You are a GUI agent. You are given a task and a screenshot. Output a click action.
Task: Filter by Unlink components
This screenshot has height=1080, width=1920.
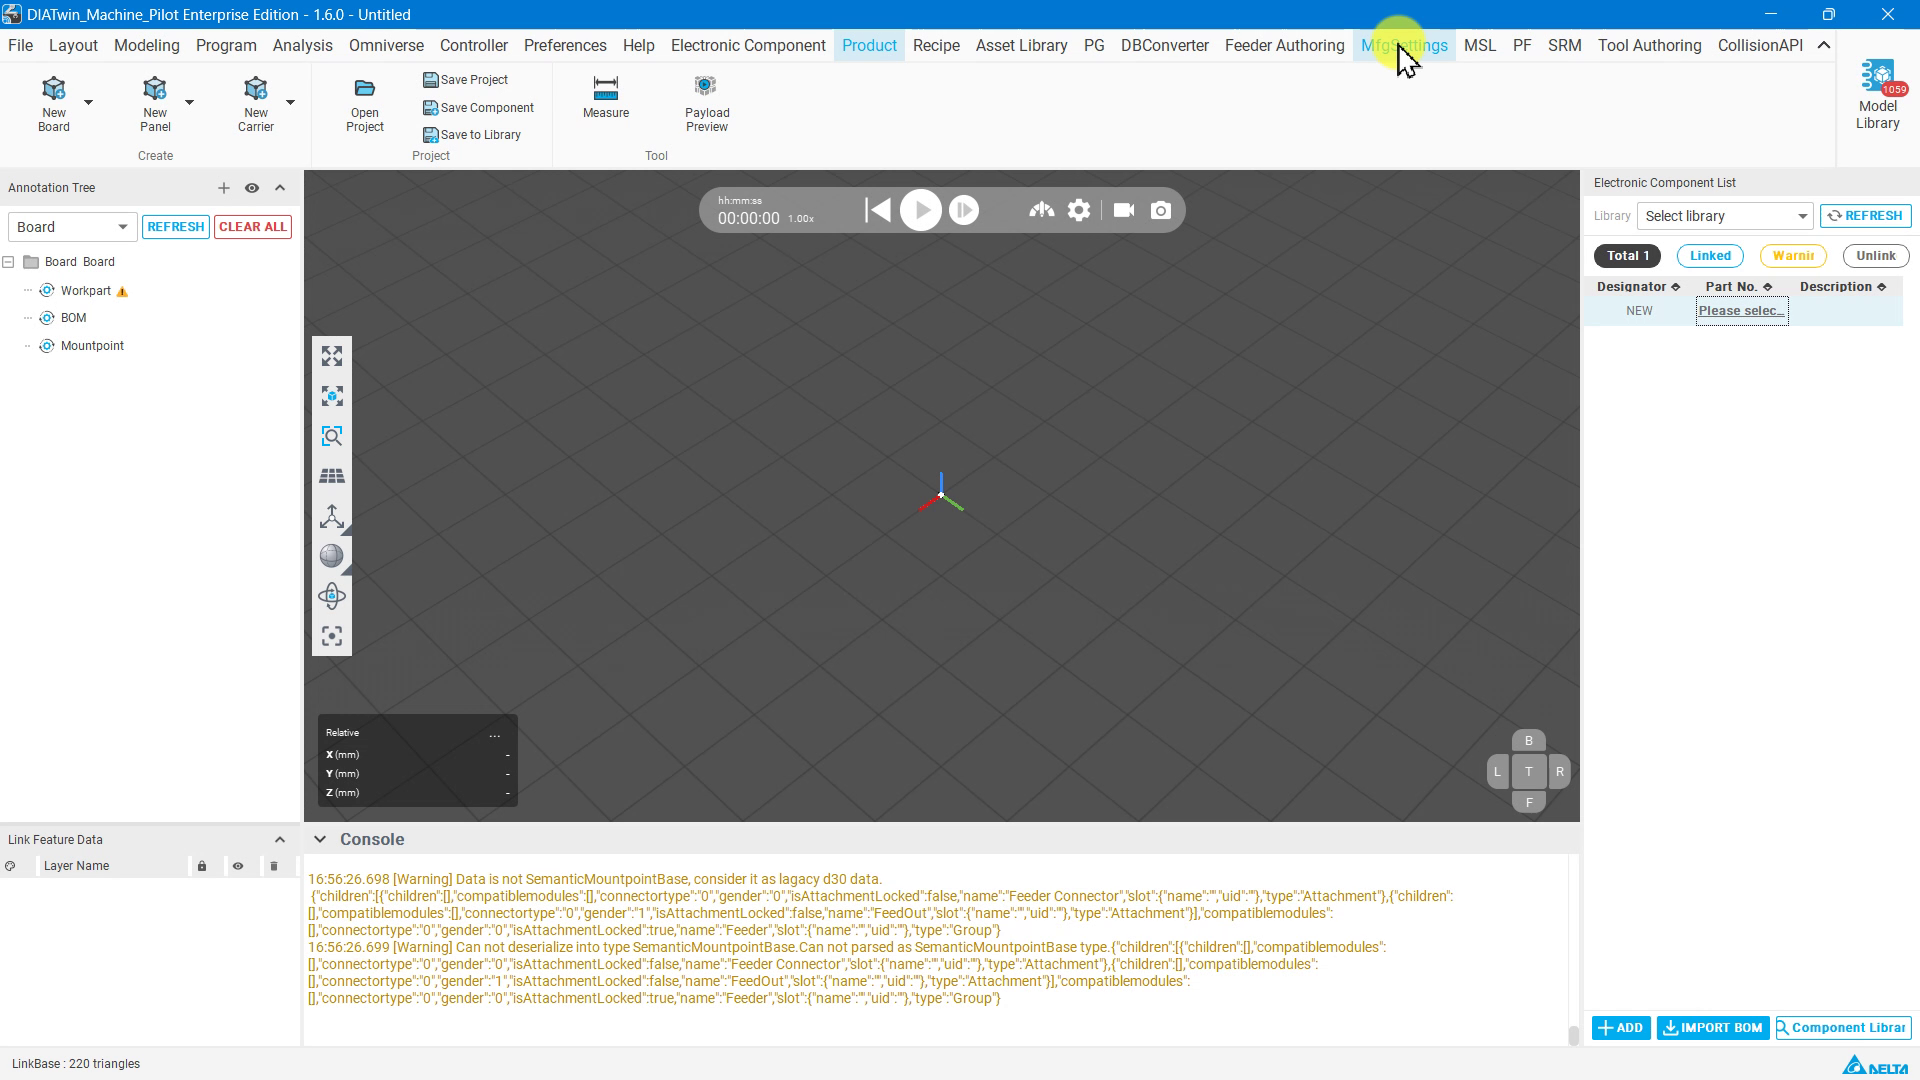point(1876,256)
